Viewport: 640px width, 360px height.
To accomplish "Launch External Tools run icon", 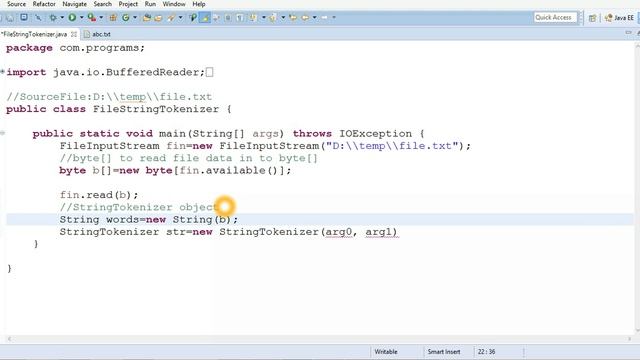I will [x=92, y=18].
